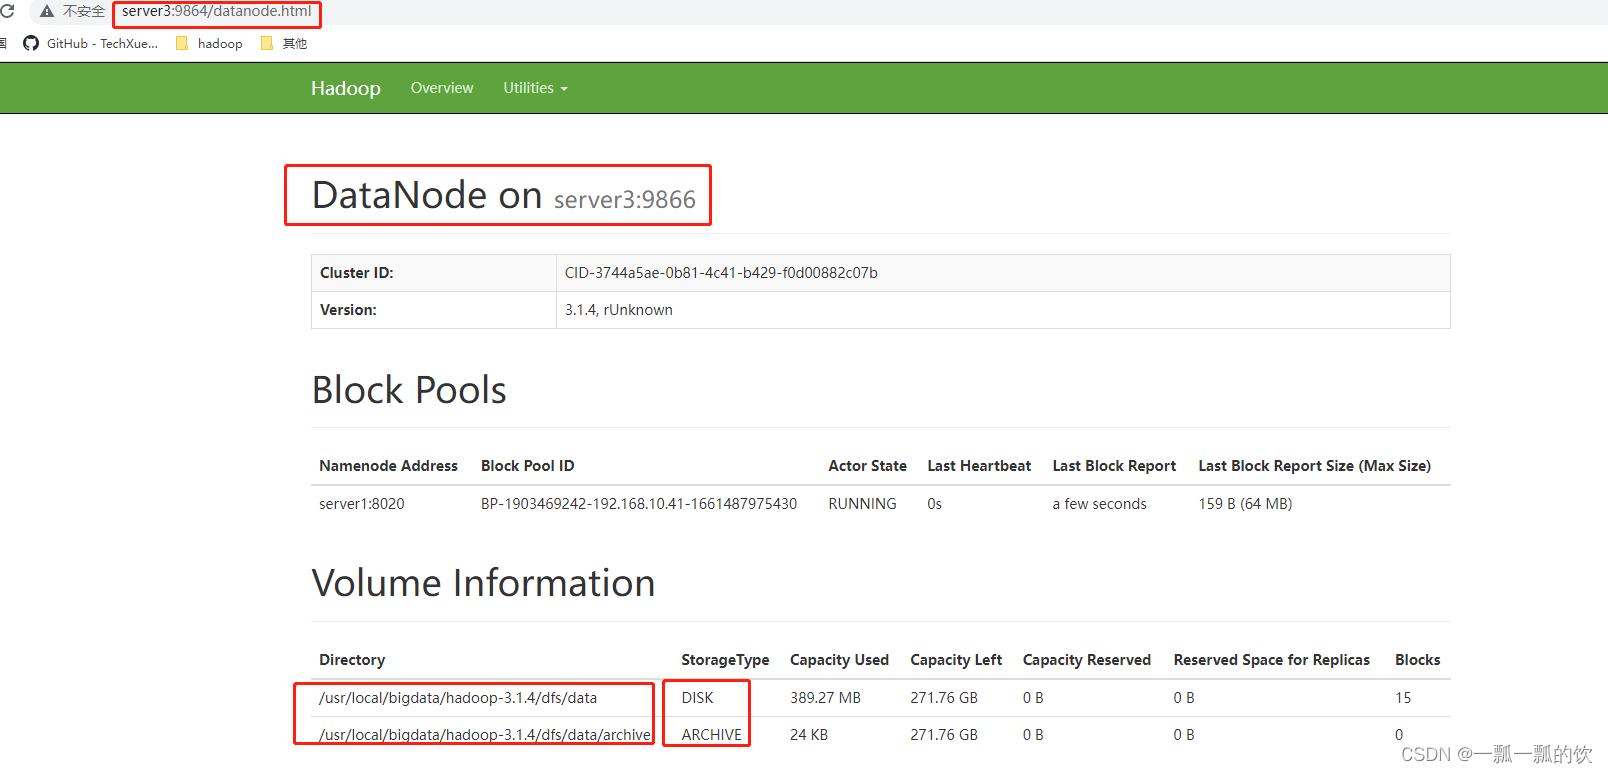Open the hadoop bookmark folder
The image size is (1608, 774).
tap(209, 43)
